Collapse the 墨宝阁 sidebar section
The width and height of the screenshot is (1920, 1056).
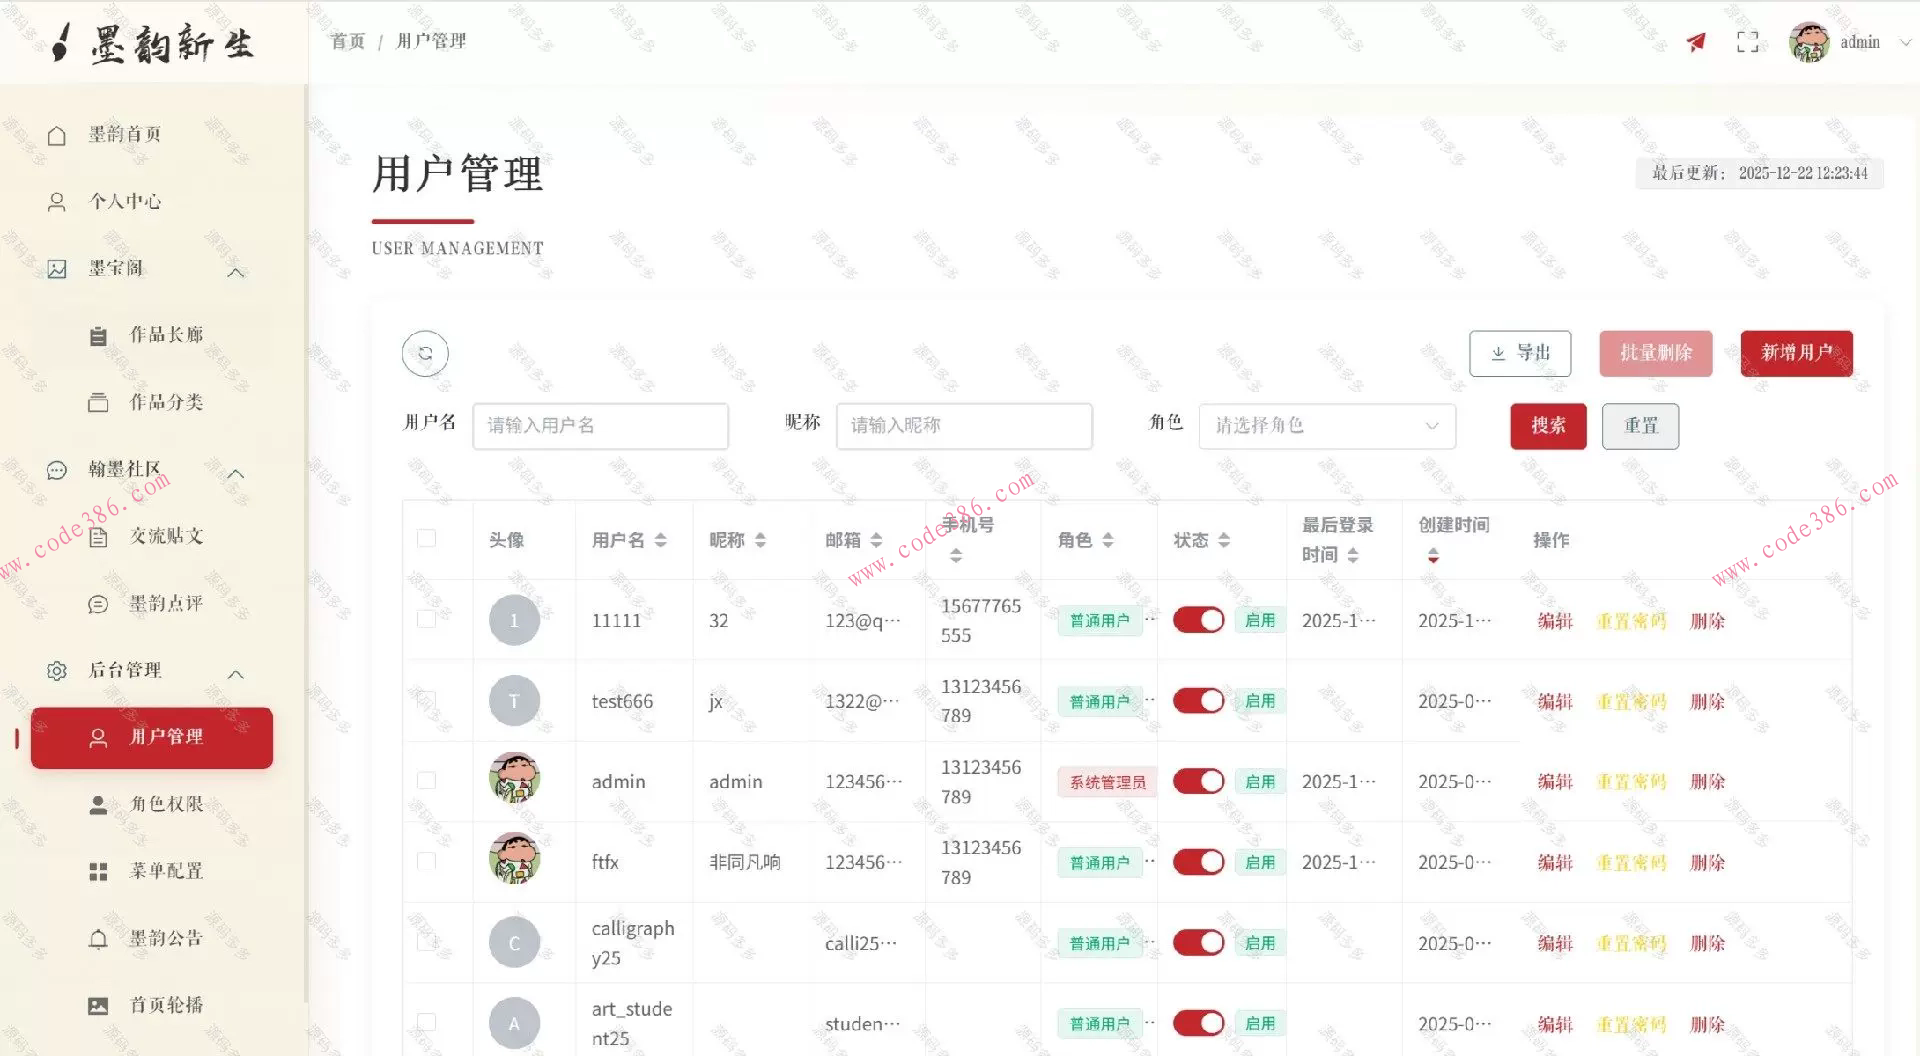coord(236,271)
